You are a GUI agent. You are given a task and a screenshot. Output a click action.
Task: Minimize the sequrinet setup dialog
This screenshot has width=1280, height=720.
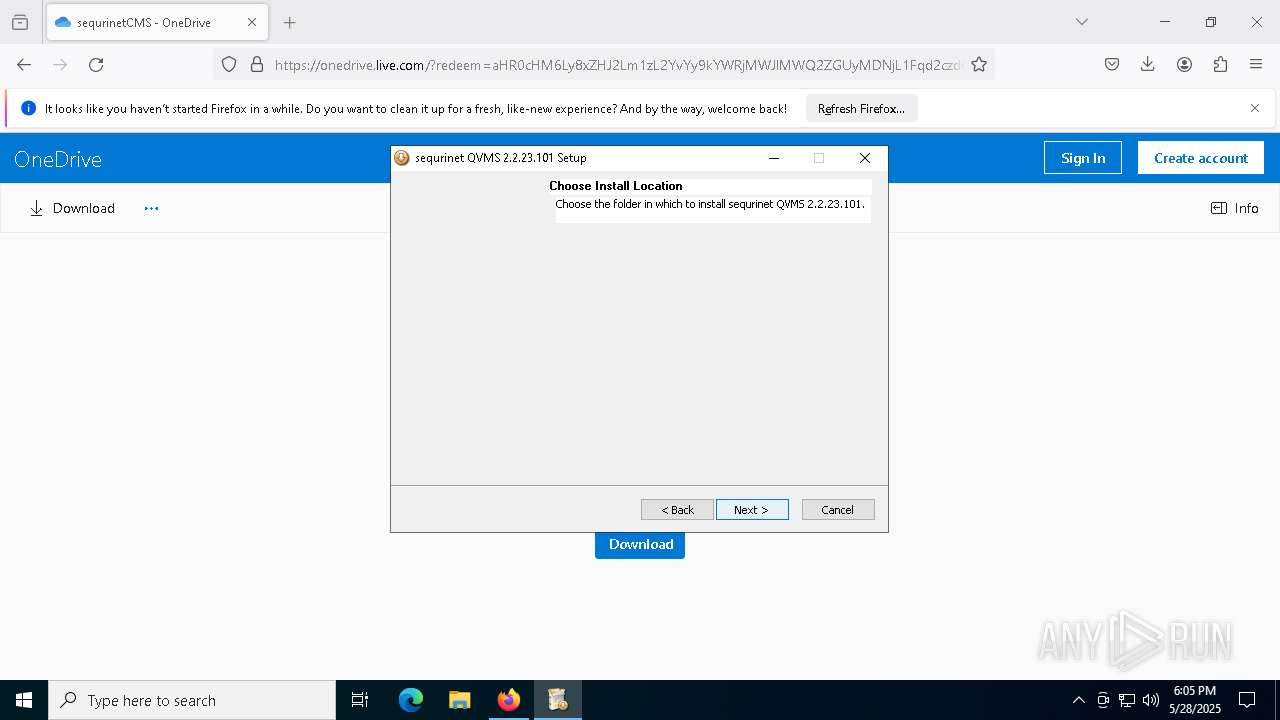[773, 158]
